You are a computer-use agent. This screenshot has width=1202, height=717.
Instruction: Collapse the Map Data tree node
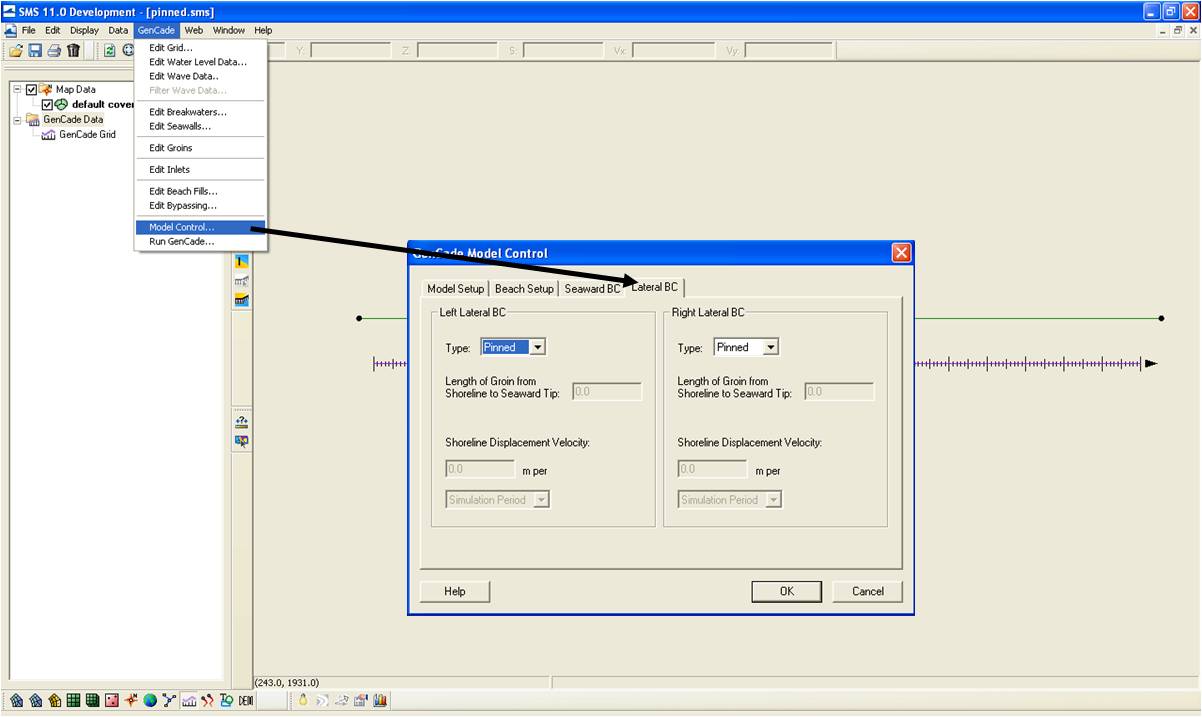(17, 89)
